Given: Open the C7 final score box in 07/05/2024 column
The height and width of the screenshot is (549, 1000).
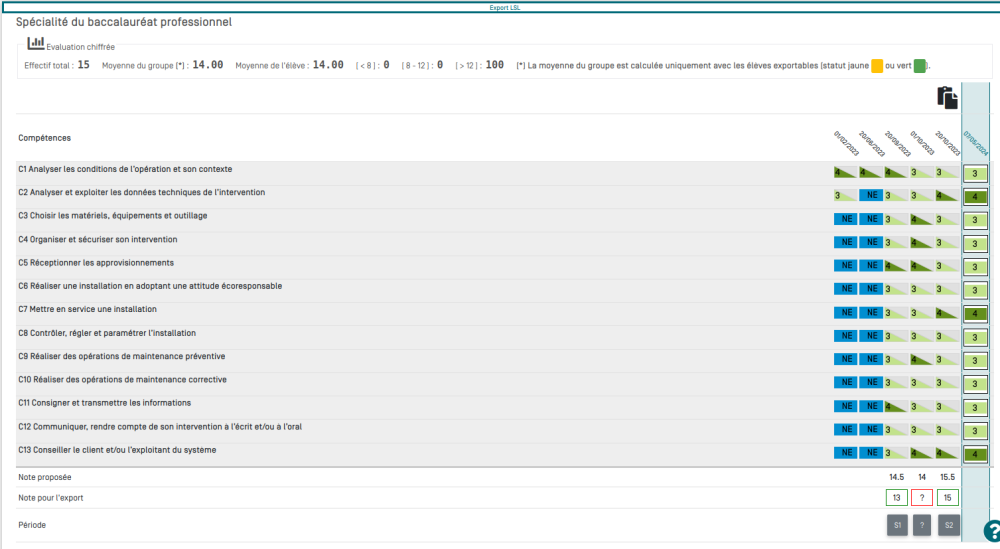Looking at the screenshot, I should [974, 314].
